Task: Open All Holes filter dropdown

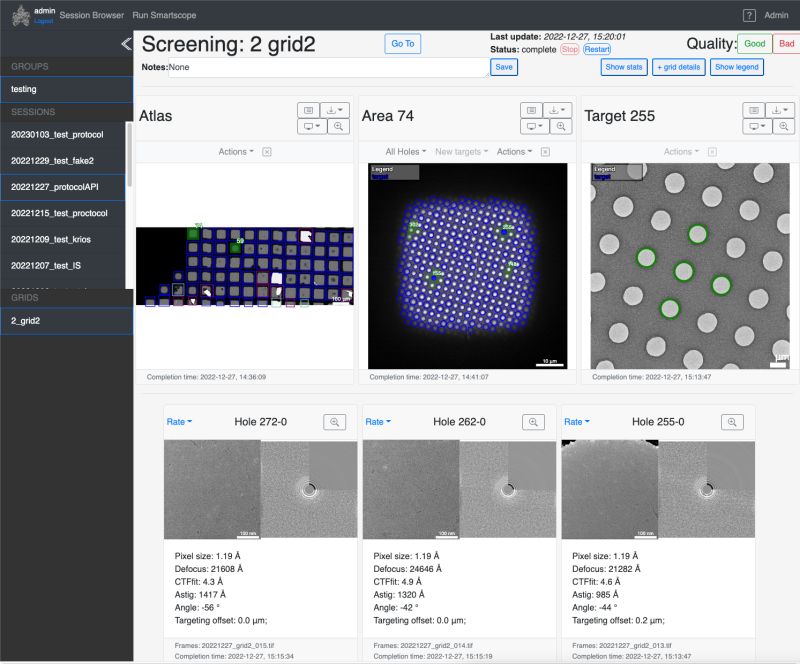Action: (406, 152)
